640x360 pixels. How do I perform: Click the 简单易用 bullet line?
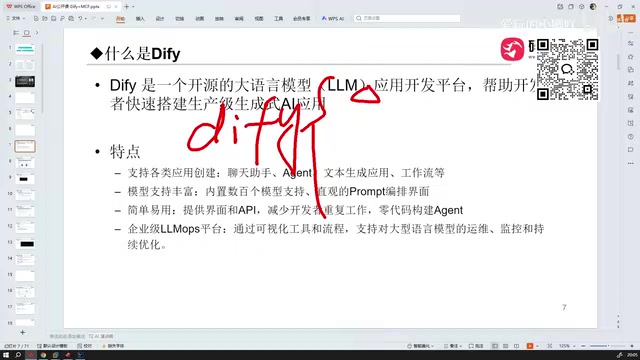pyautogui.click(x=295, y=210)
